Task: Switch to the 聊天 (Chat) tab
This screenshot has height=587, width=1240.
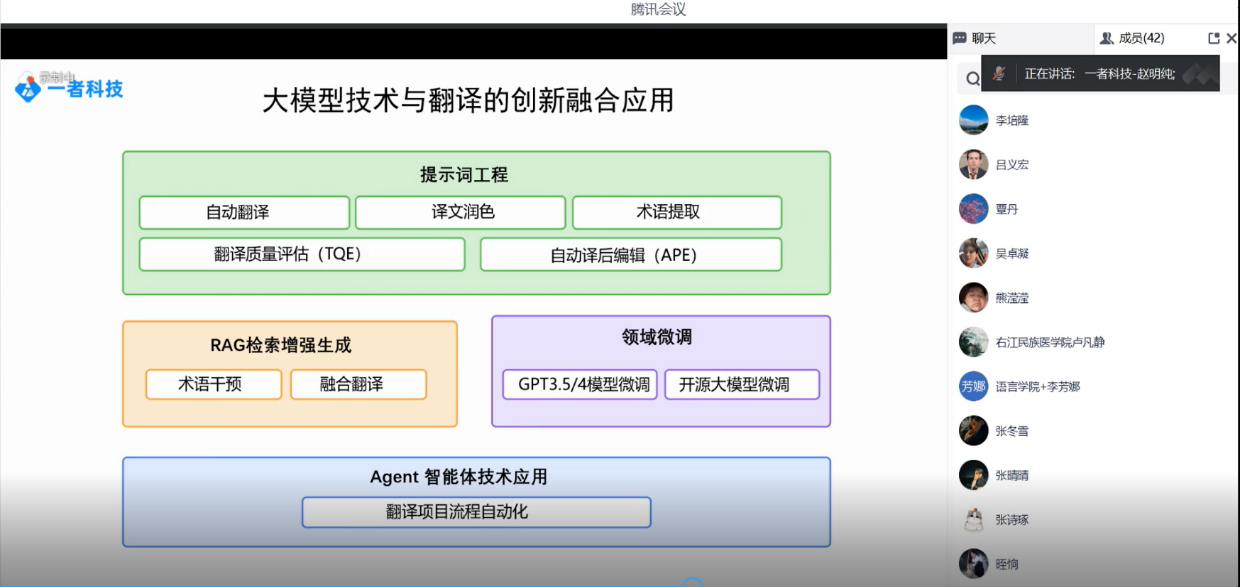Action: coord(975,38)
